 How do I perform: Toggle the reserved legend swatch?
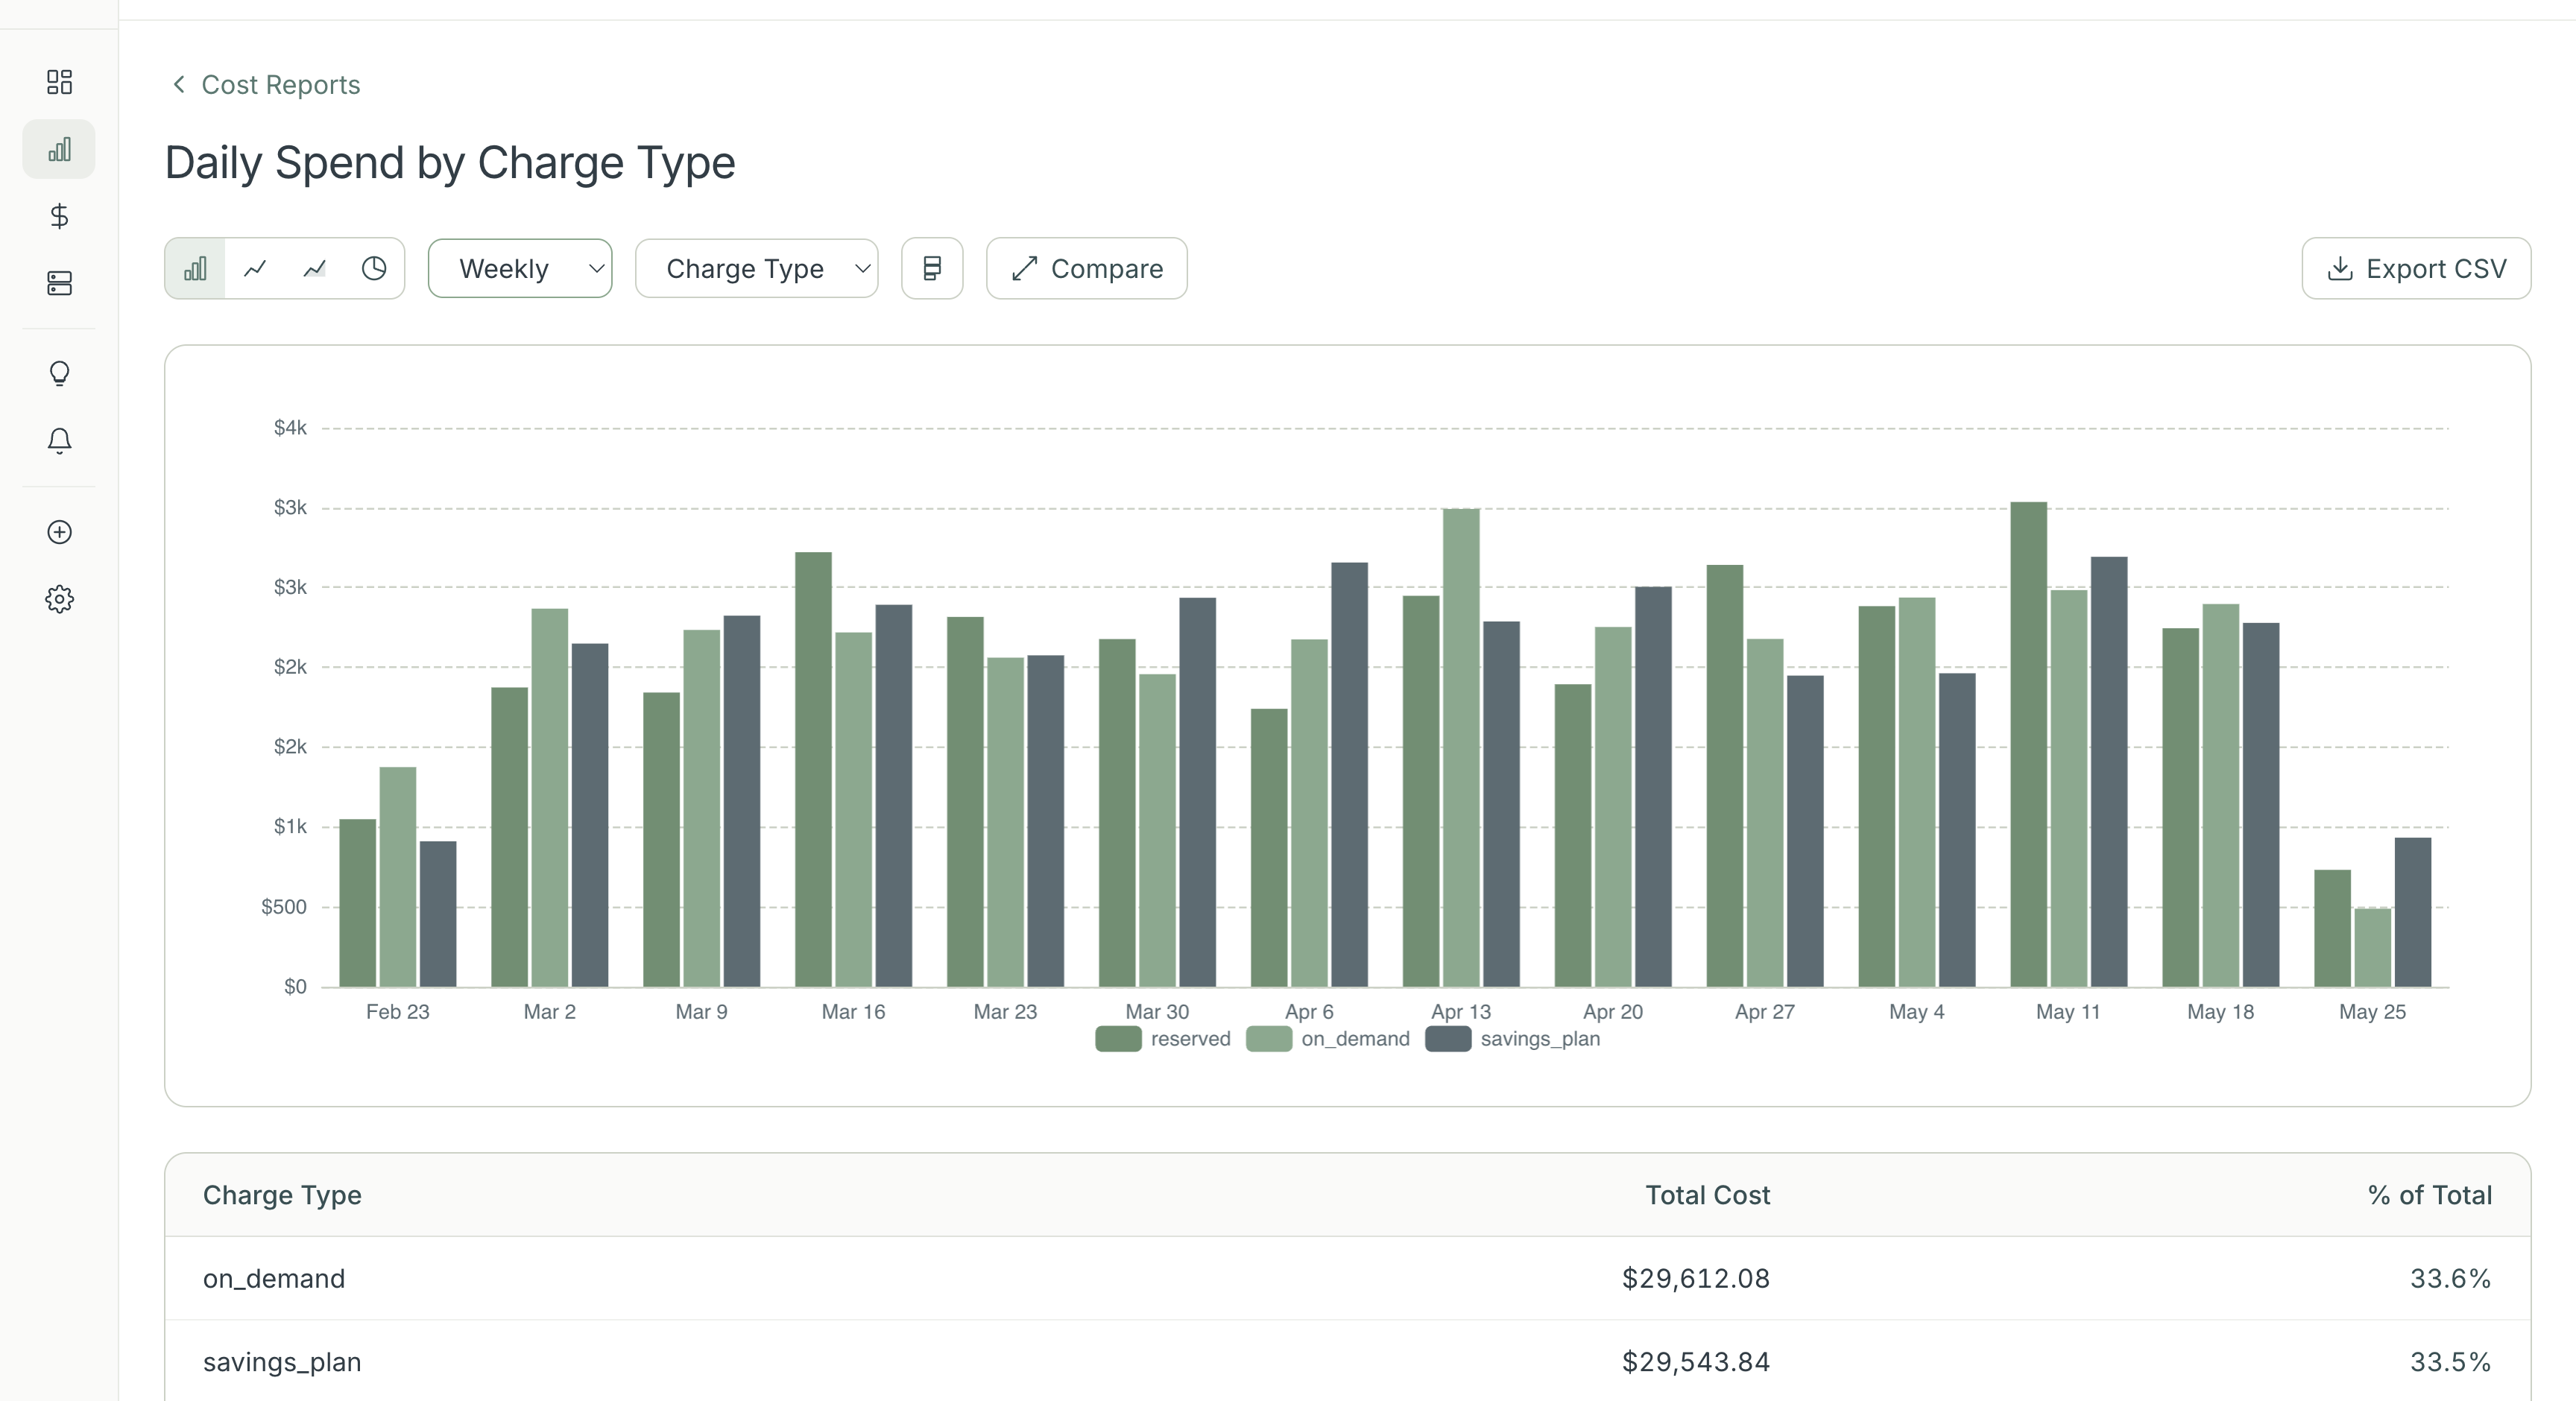coord(1118,1039)
